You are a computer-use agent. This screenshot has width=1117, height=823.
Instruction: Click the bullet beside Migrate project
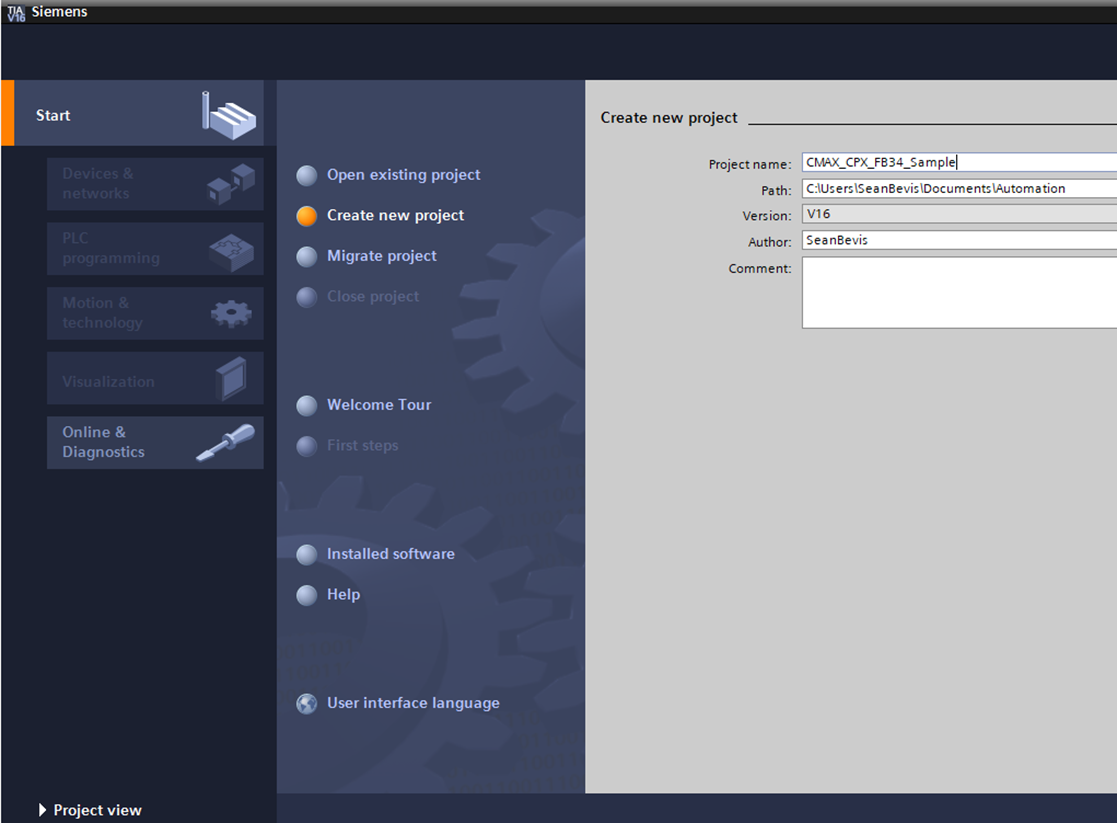(306, 257)
